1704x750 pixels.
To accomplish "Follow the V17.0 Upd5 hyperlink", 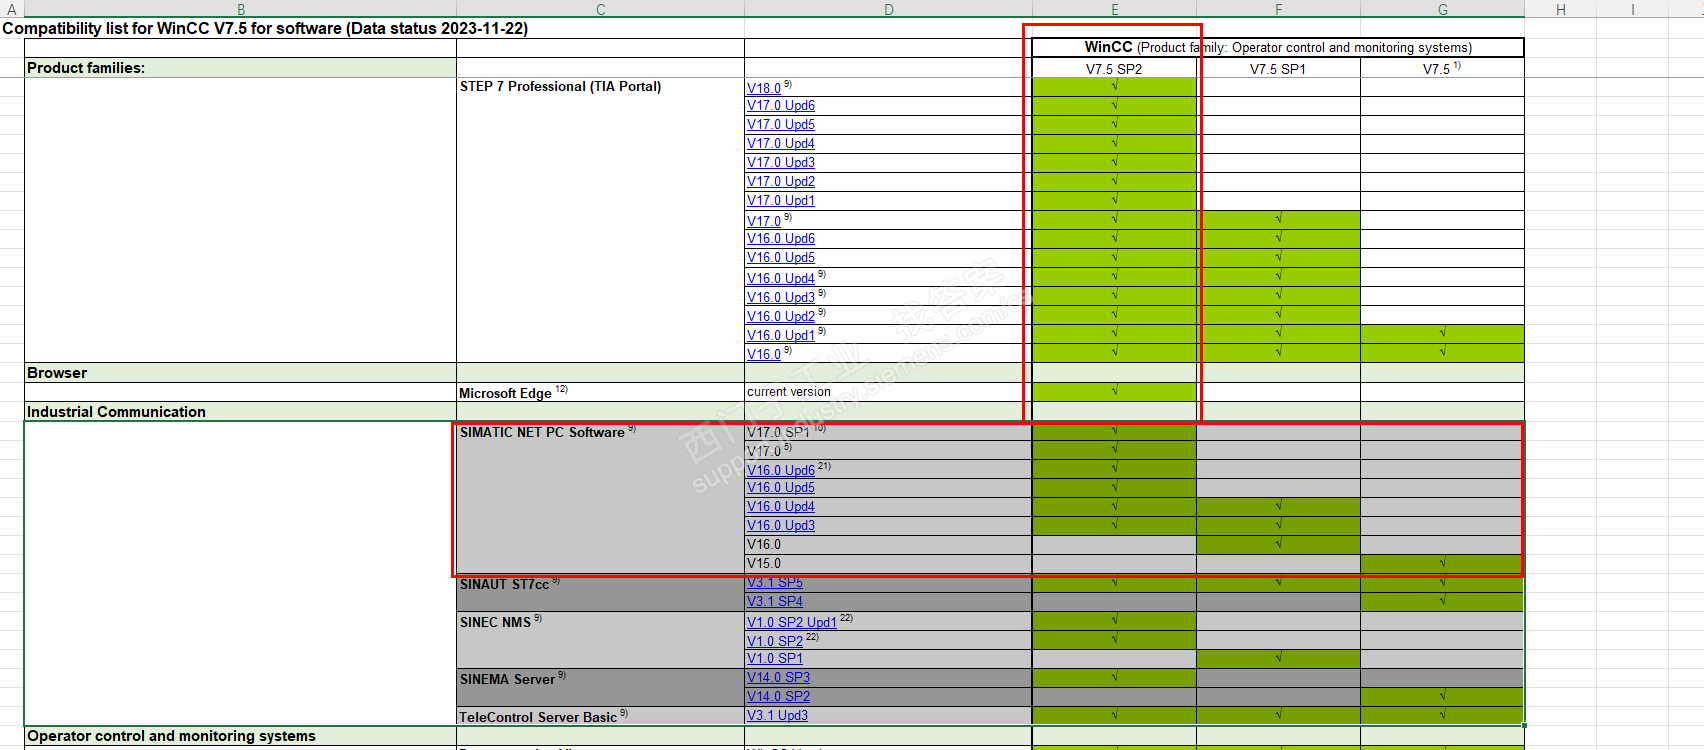I will 781,124.
